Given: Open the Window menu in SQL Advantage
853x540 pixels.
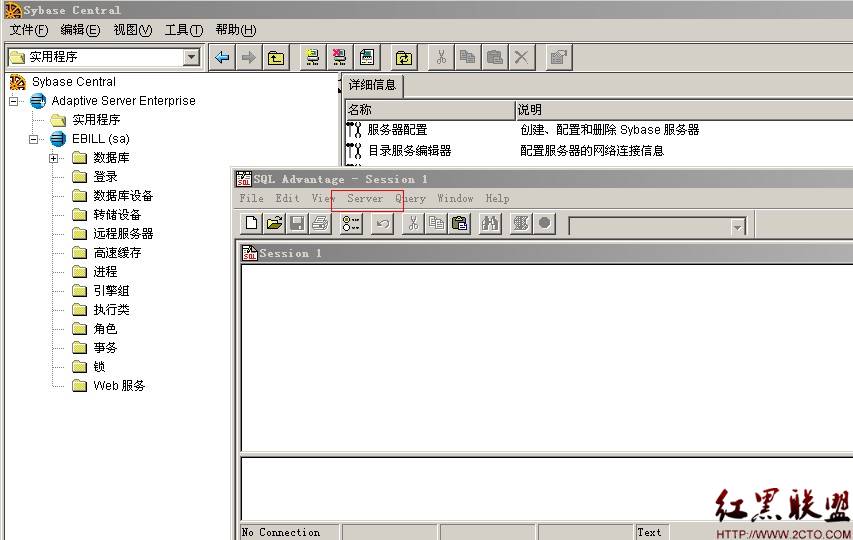Looking at the screenshot, I should 455,198.
